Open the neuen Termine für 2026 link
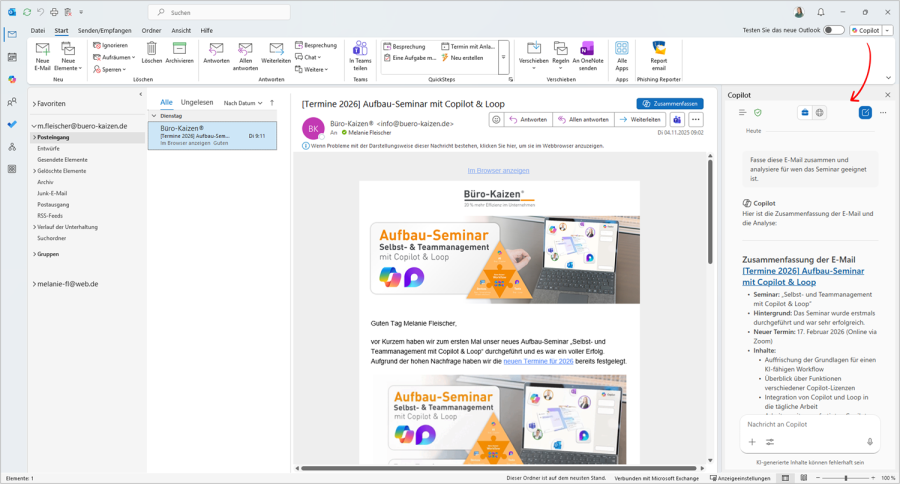The width and height of the screenshot is (900, 484). pos(538,361)
